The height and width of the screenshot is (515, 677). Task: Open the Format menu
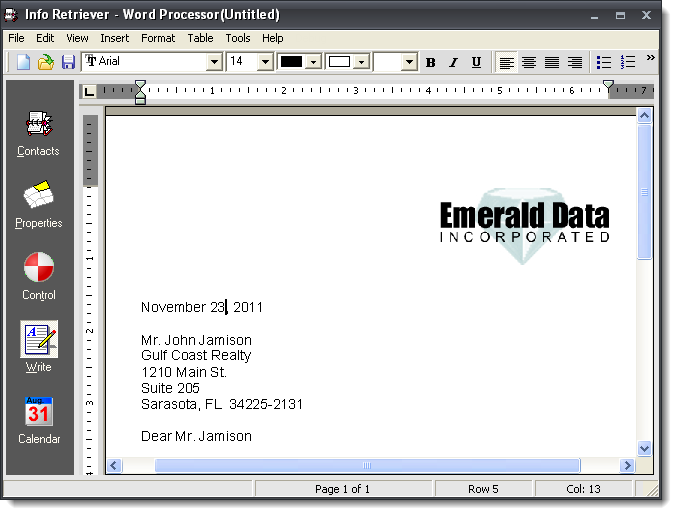(158, 38)
